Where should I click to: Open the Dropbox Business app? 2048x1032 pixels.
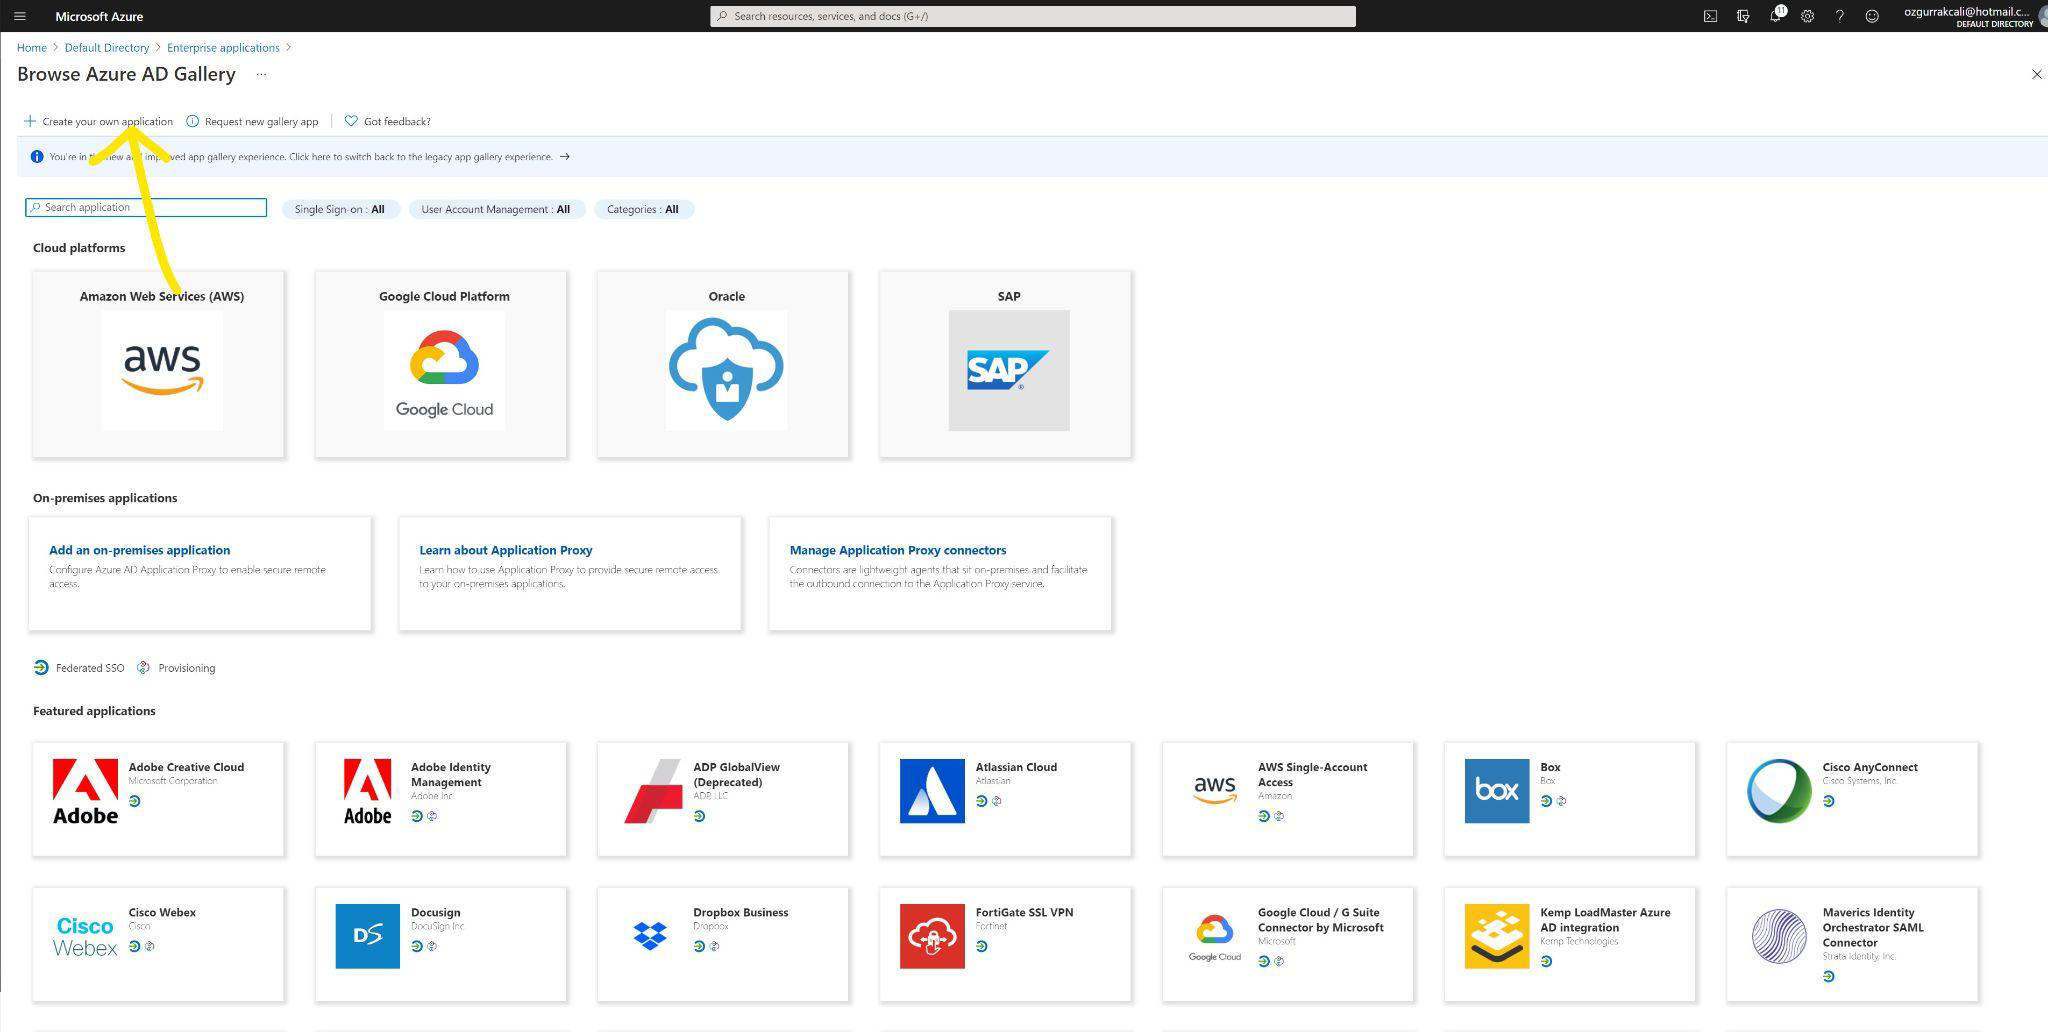coord(723,944)
